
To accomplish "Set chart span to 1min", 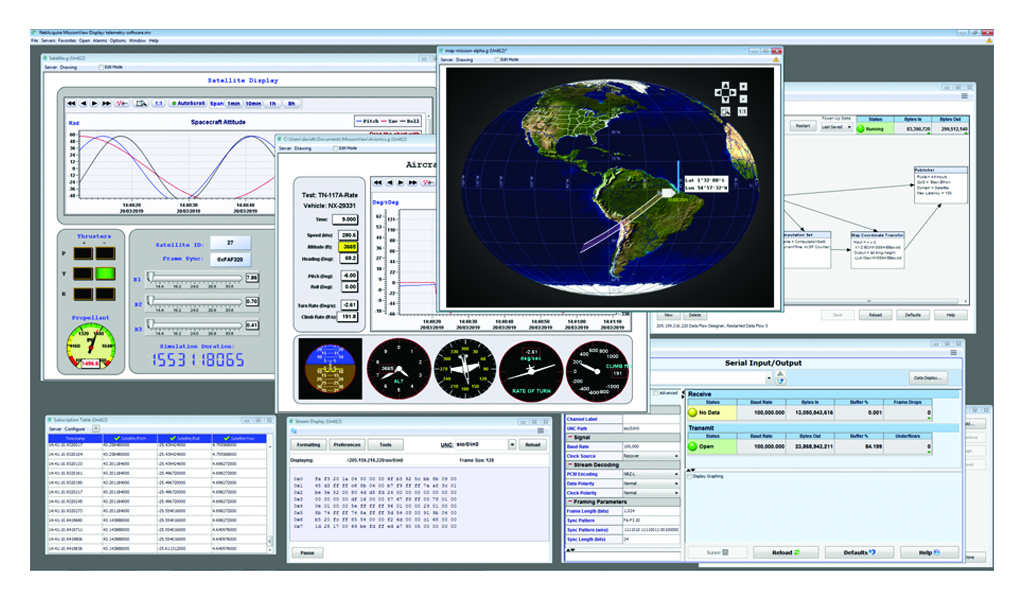I will 234,103.
